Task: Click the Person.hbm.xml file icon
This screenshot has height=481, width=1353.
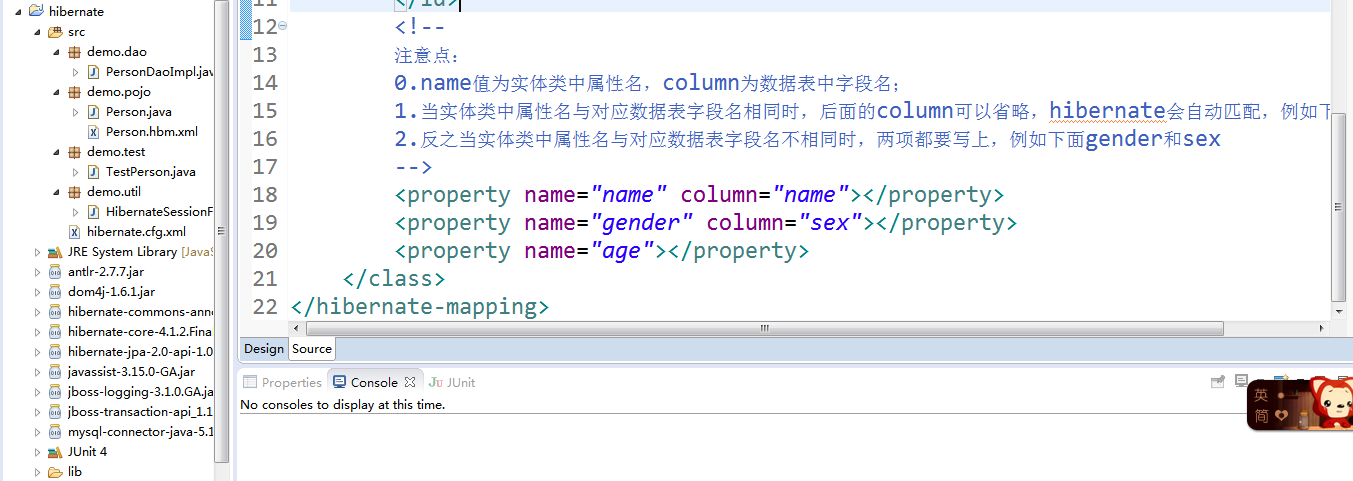Action: coord(94,132)
